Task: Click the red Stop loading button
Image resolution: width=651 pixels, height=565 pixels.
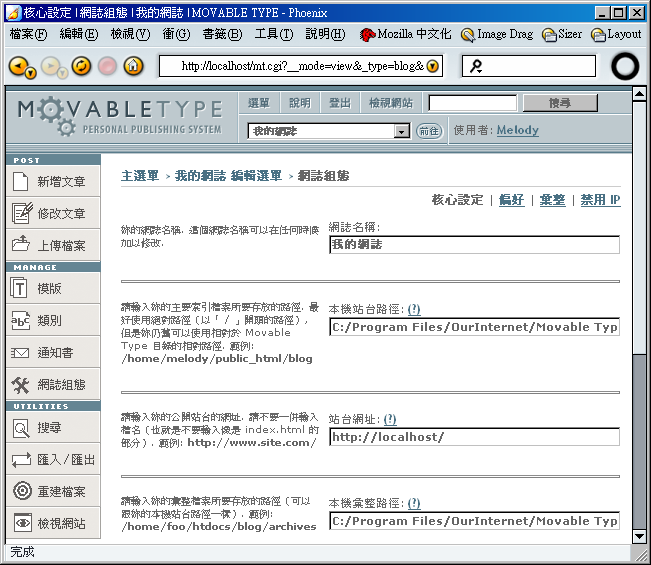Action: click(107, 66)
